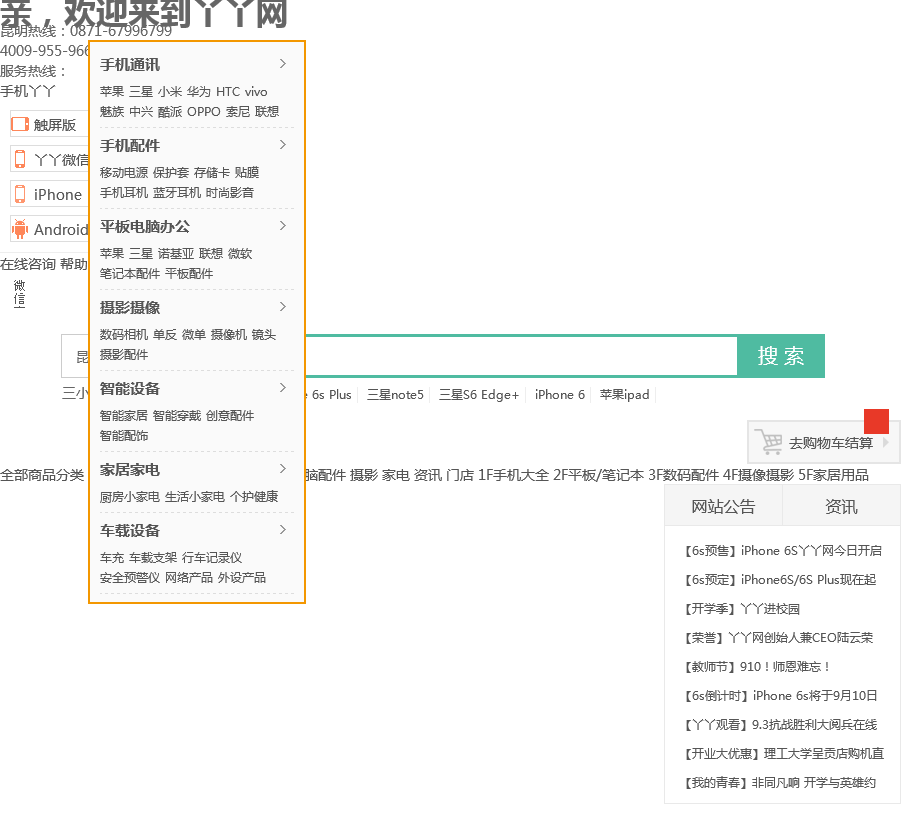
Task: Click the iPhone app phone icon
Action: (20, 194)
